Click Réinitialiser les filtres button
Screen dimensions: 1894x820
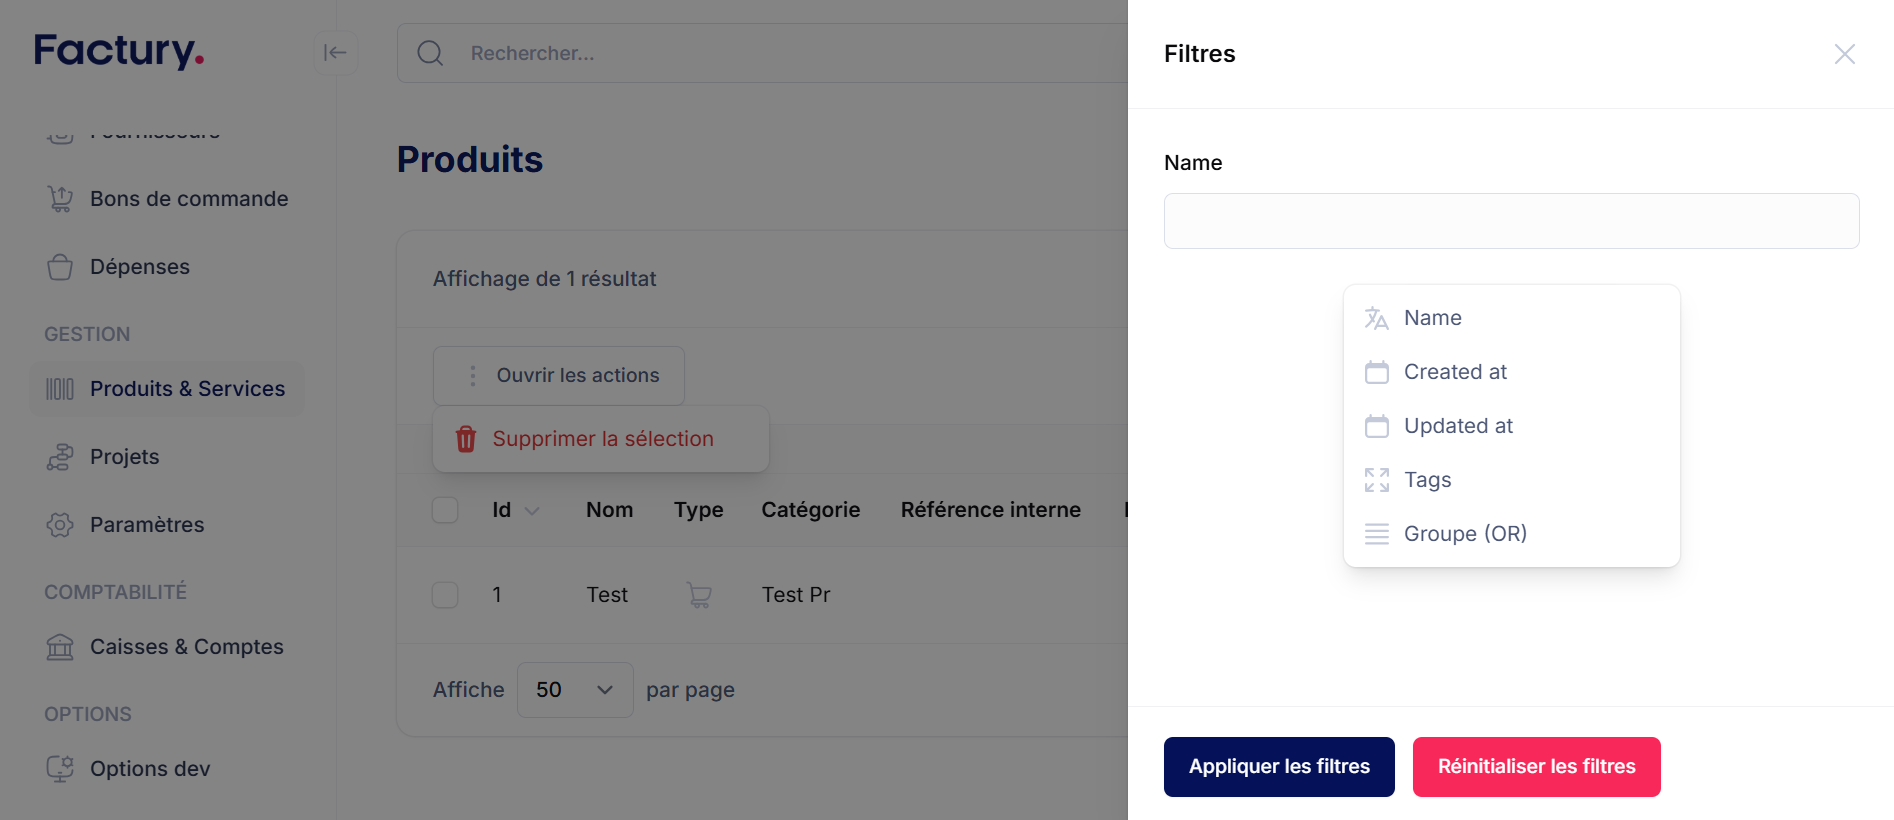(x=1536, y=767)
